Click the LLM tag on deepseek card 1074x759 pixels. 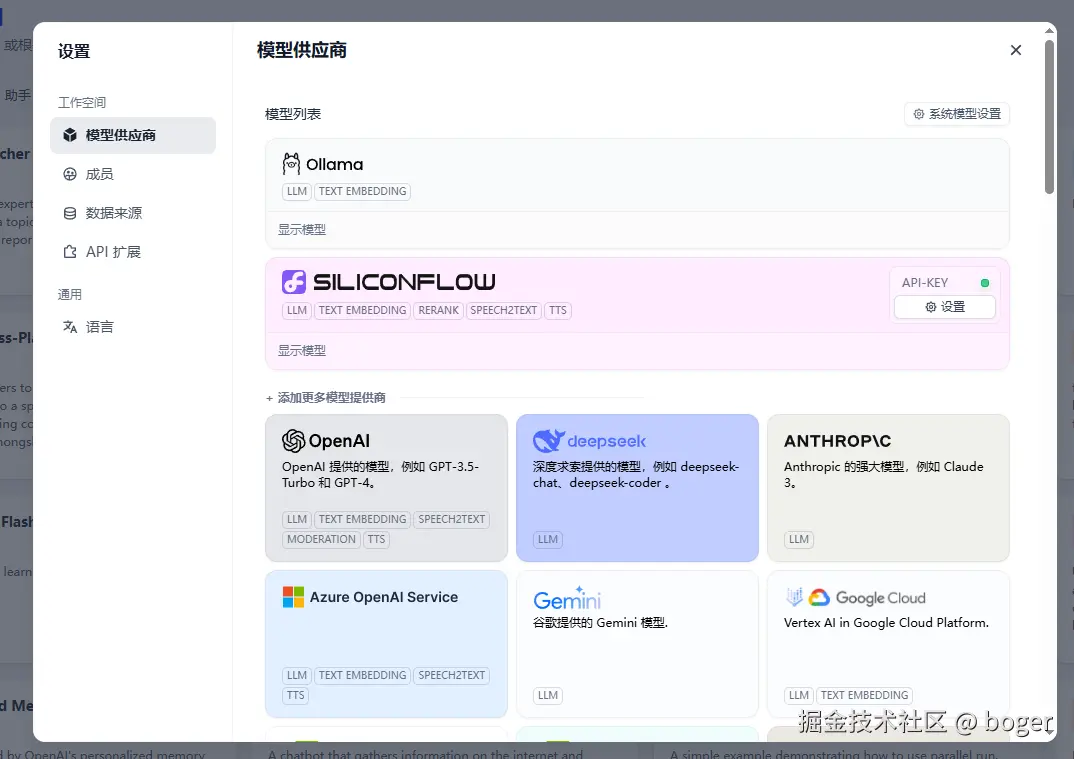[548, 539]
